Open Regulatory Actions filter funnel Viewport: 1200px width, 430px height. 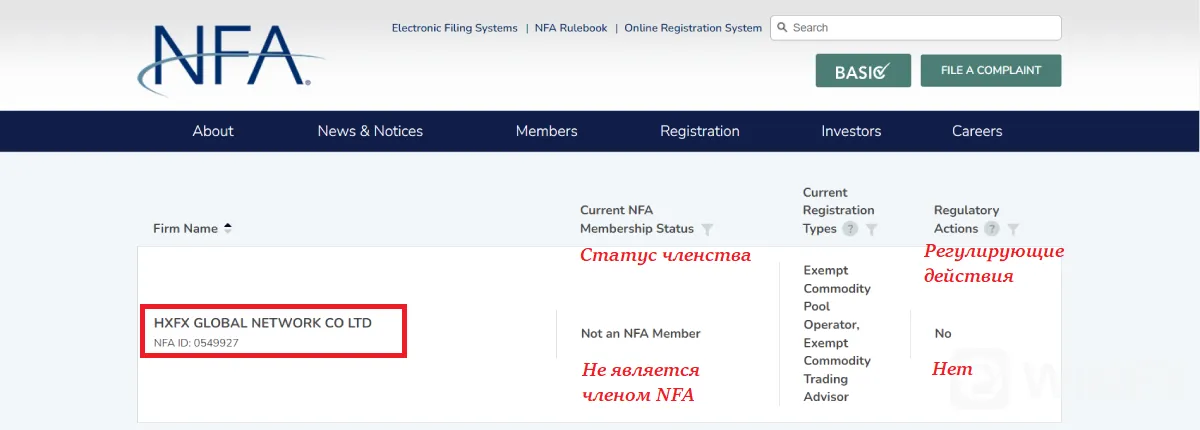[1013, 229]
